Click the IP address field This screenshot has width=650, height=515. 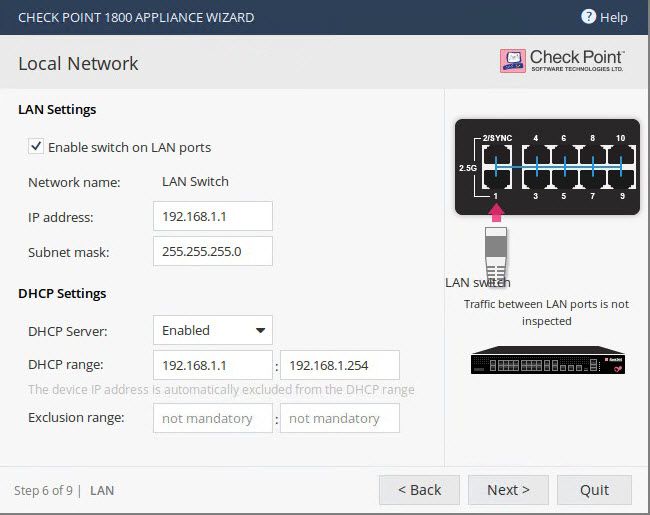click(x=212, y=216)
